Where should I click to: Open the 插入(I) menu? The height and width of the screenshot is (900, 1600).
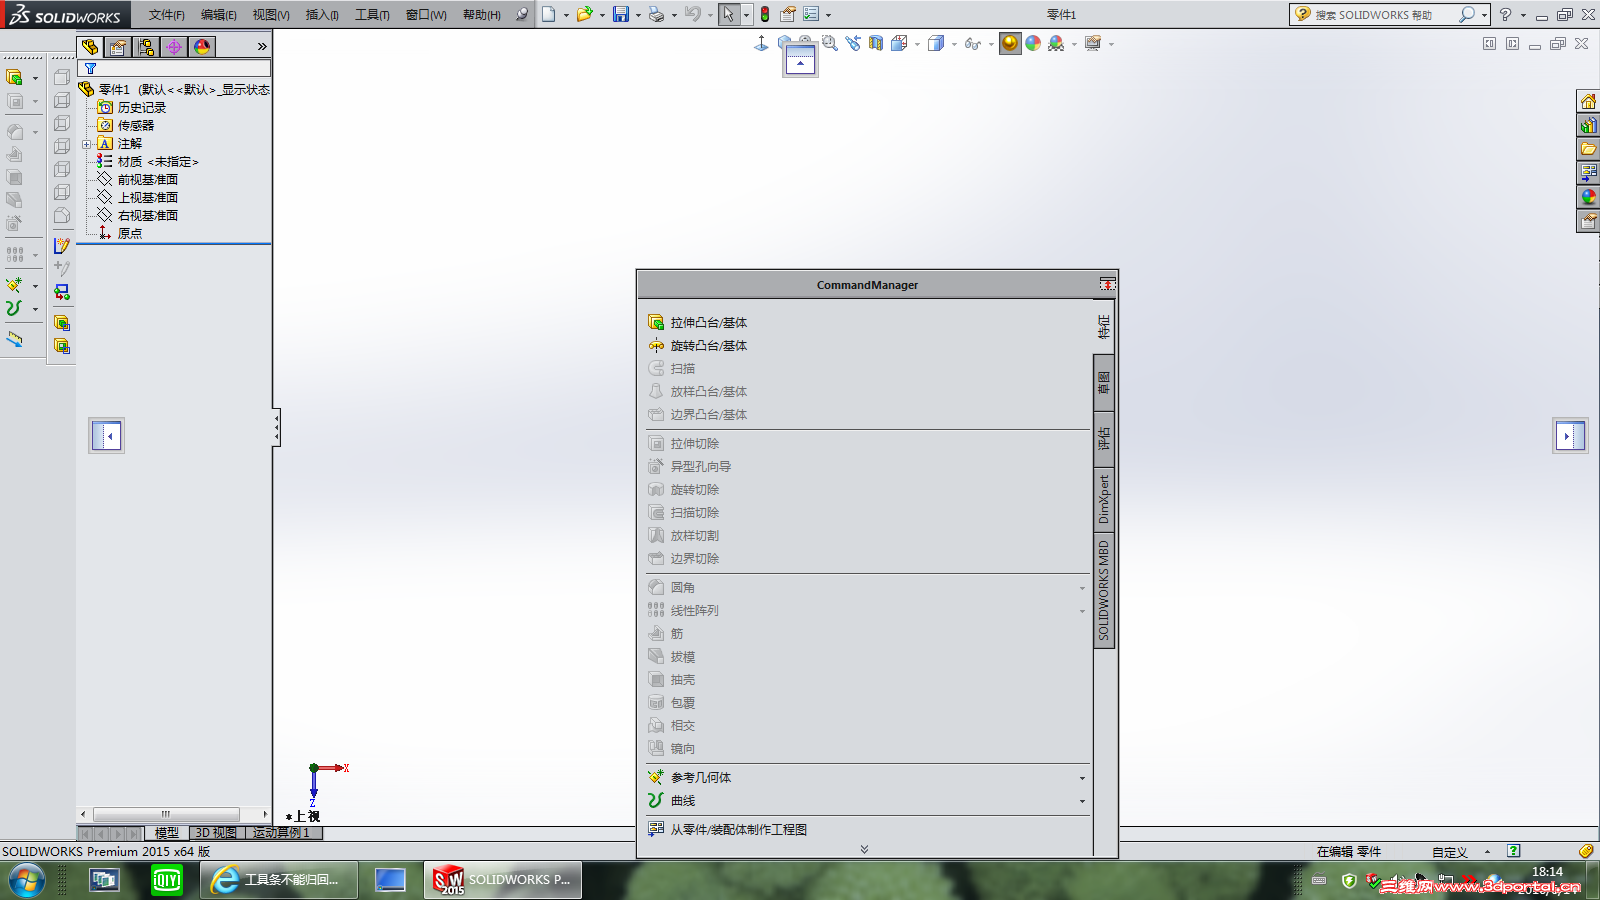tap(322, 15)
